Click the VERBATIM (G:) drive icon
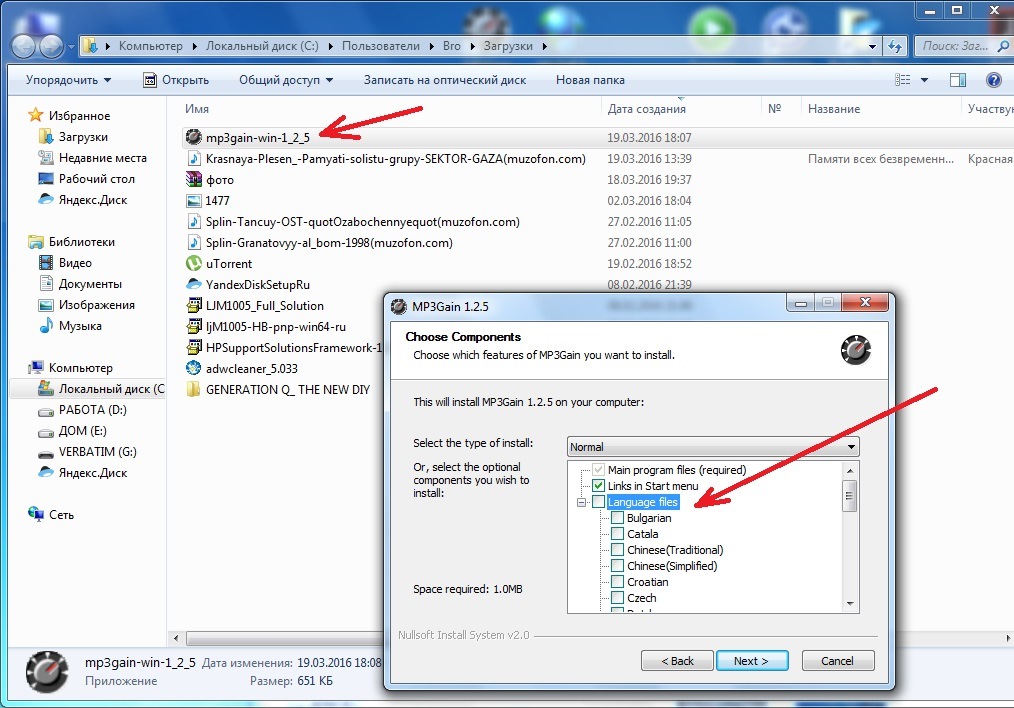Viewport: 1014px width, 708px height. [x=45, y=453]
